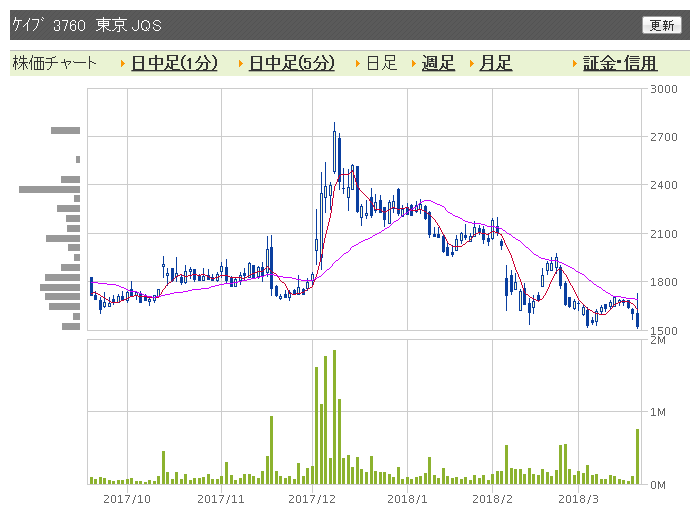Click orange arrow beside 日中足(1分)

pyautogui.click(x=123, y=64)
